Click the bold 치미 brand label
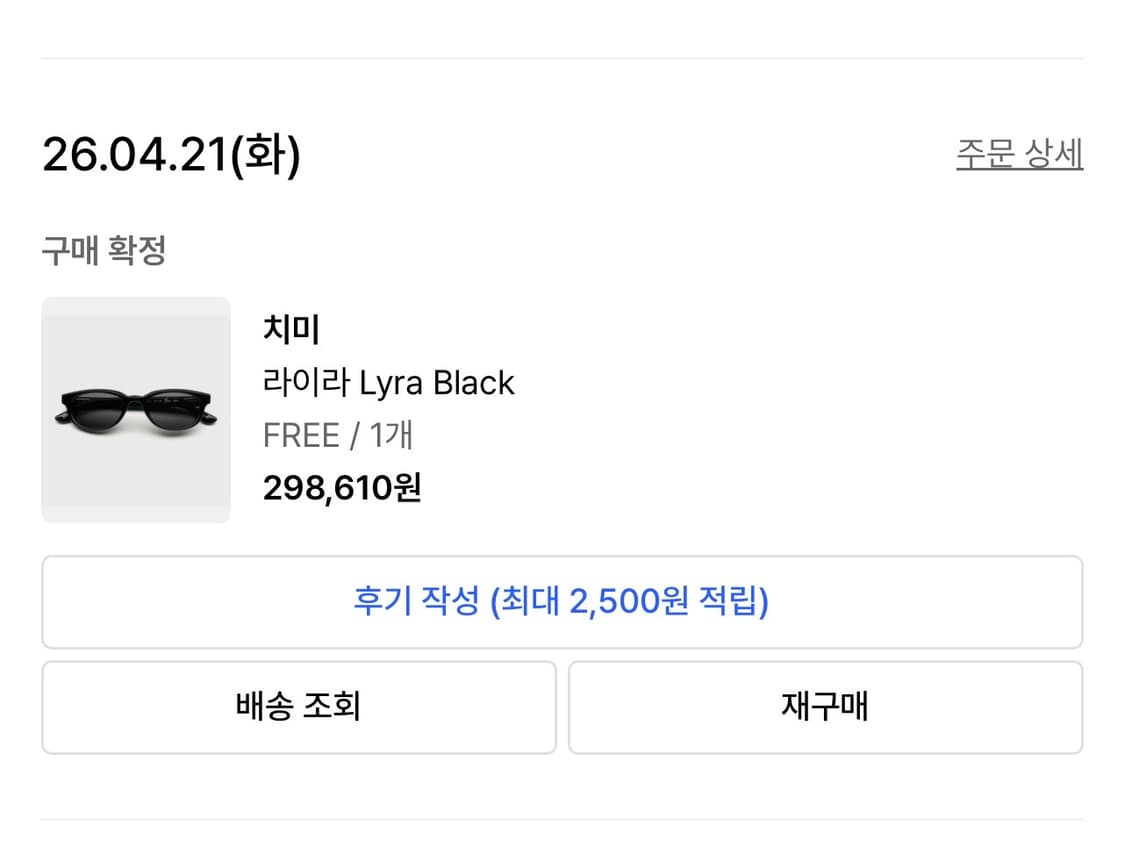This screenshot has height=849, width=1125. [290, 328]
